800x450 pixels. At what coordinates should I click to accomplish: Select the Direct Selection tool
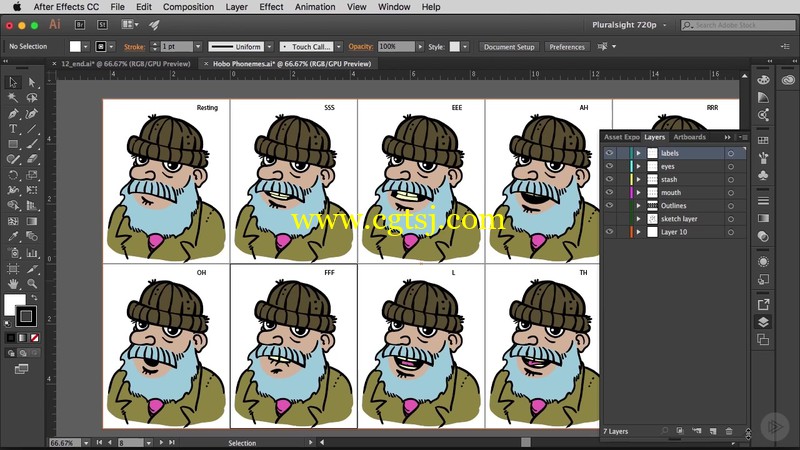coord(32,82)
